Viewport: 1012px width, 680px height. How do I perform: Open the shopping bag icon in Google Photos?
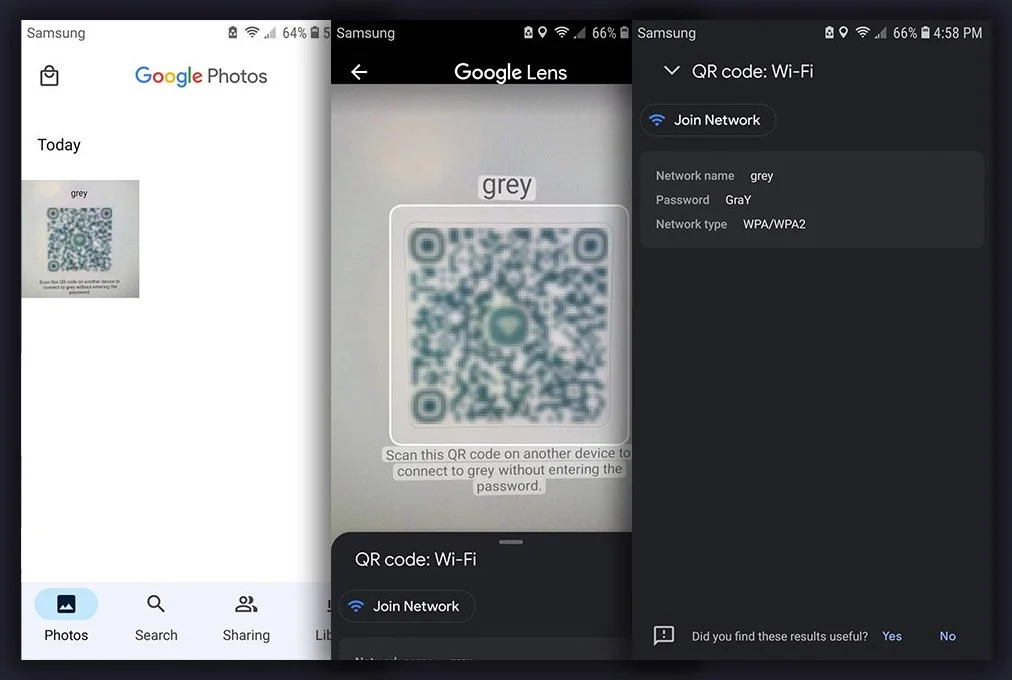coord(49,76)
